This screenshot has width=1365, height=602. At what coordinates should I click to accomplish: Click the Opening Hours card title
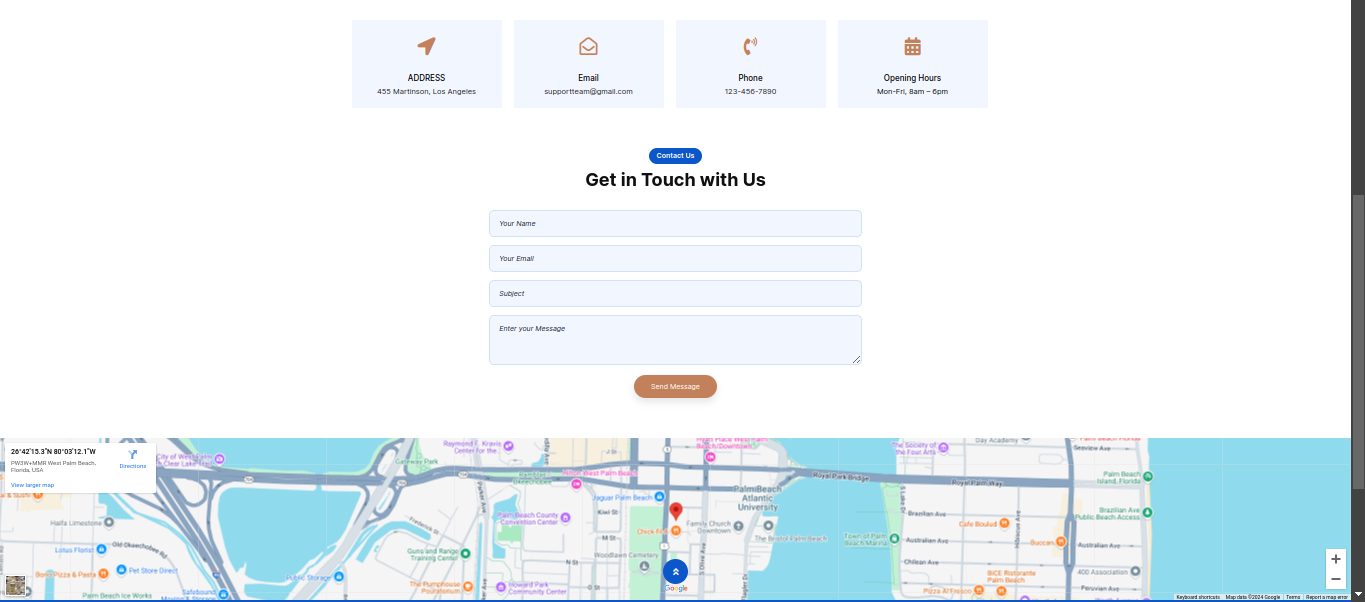(912, 78)
